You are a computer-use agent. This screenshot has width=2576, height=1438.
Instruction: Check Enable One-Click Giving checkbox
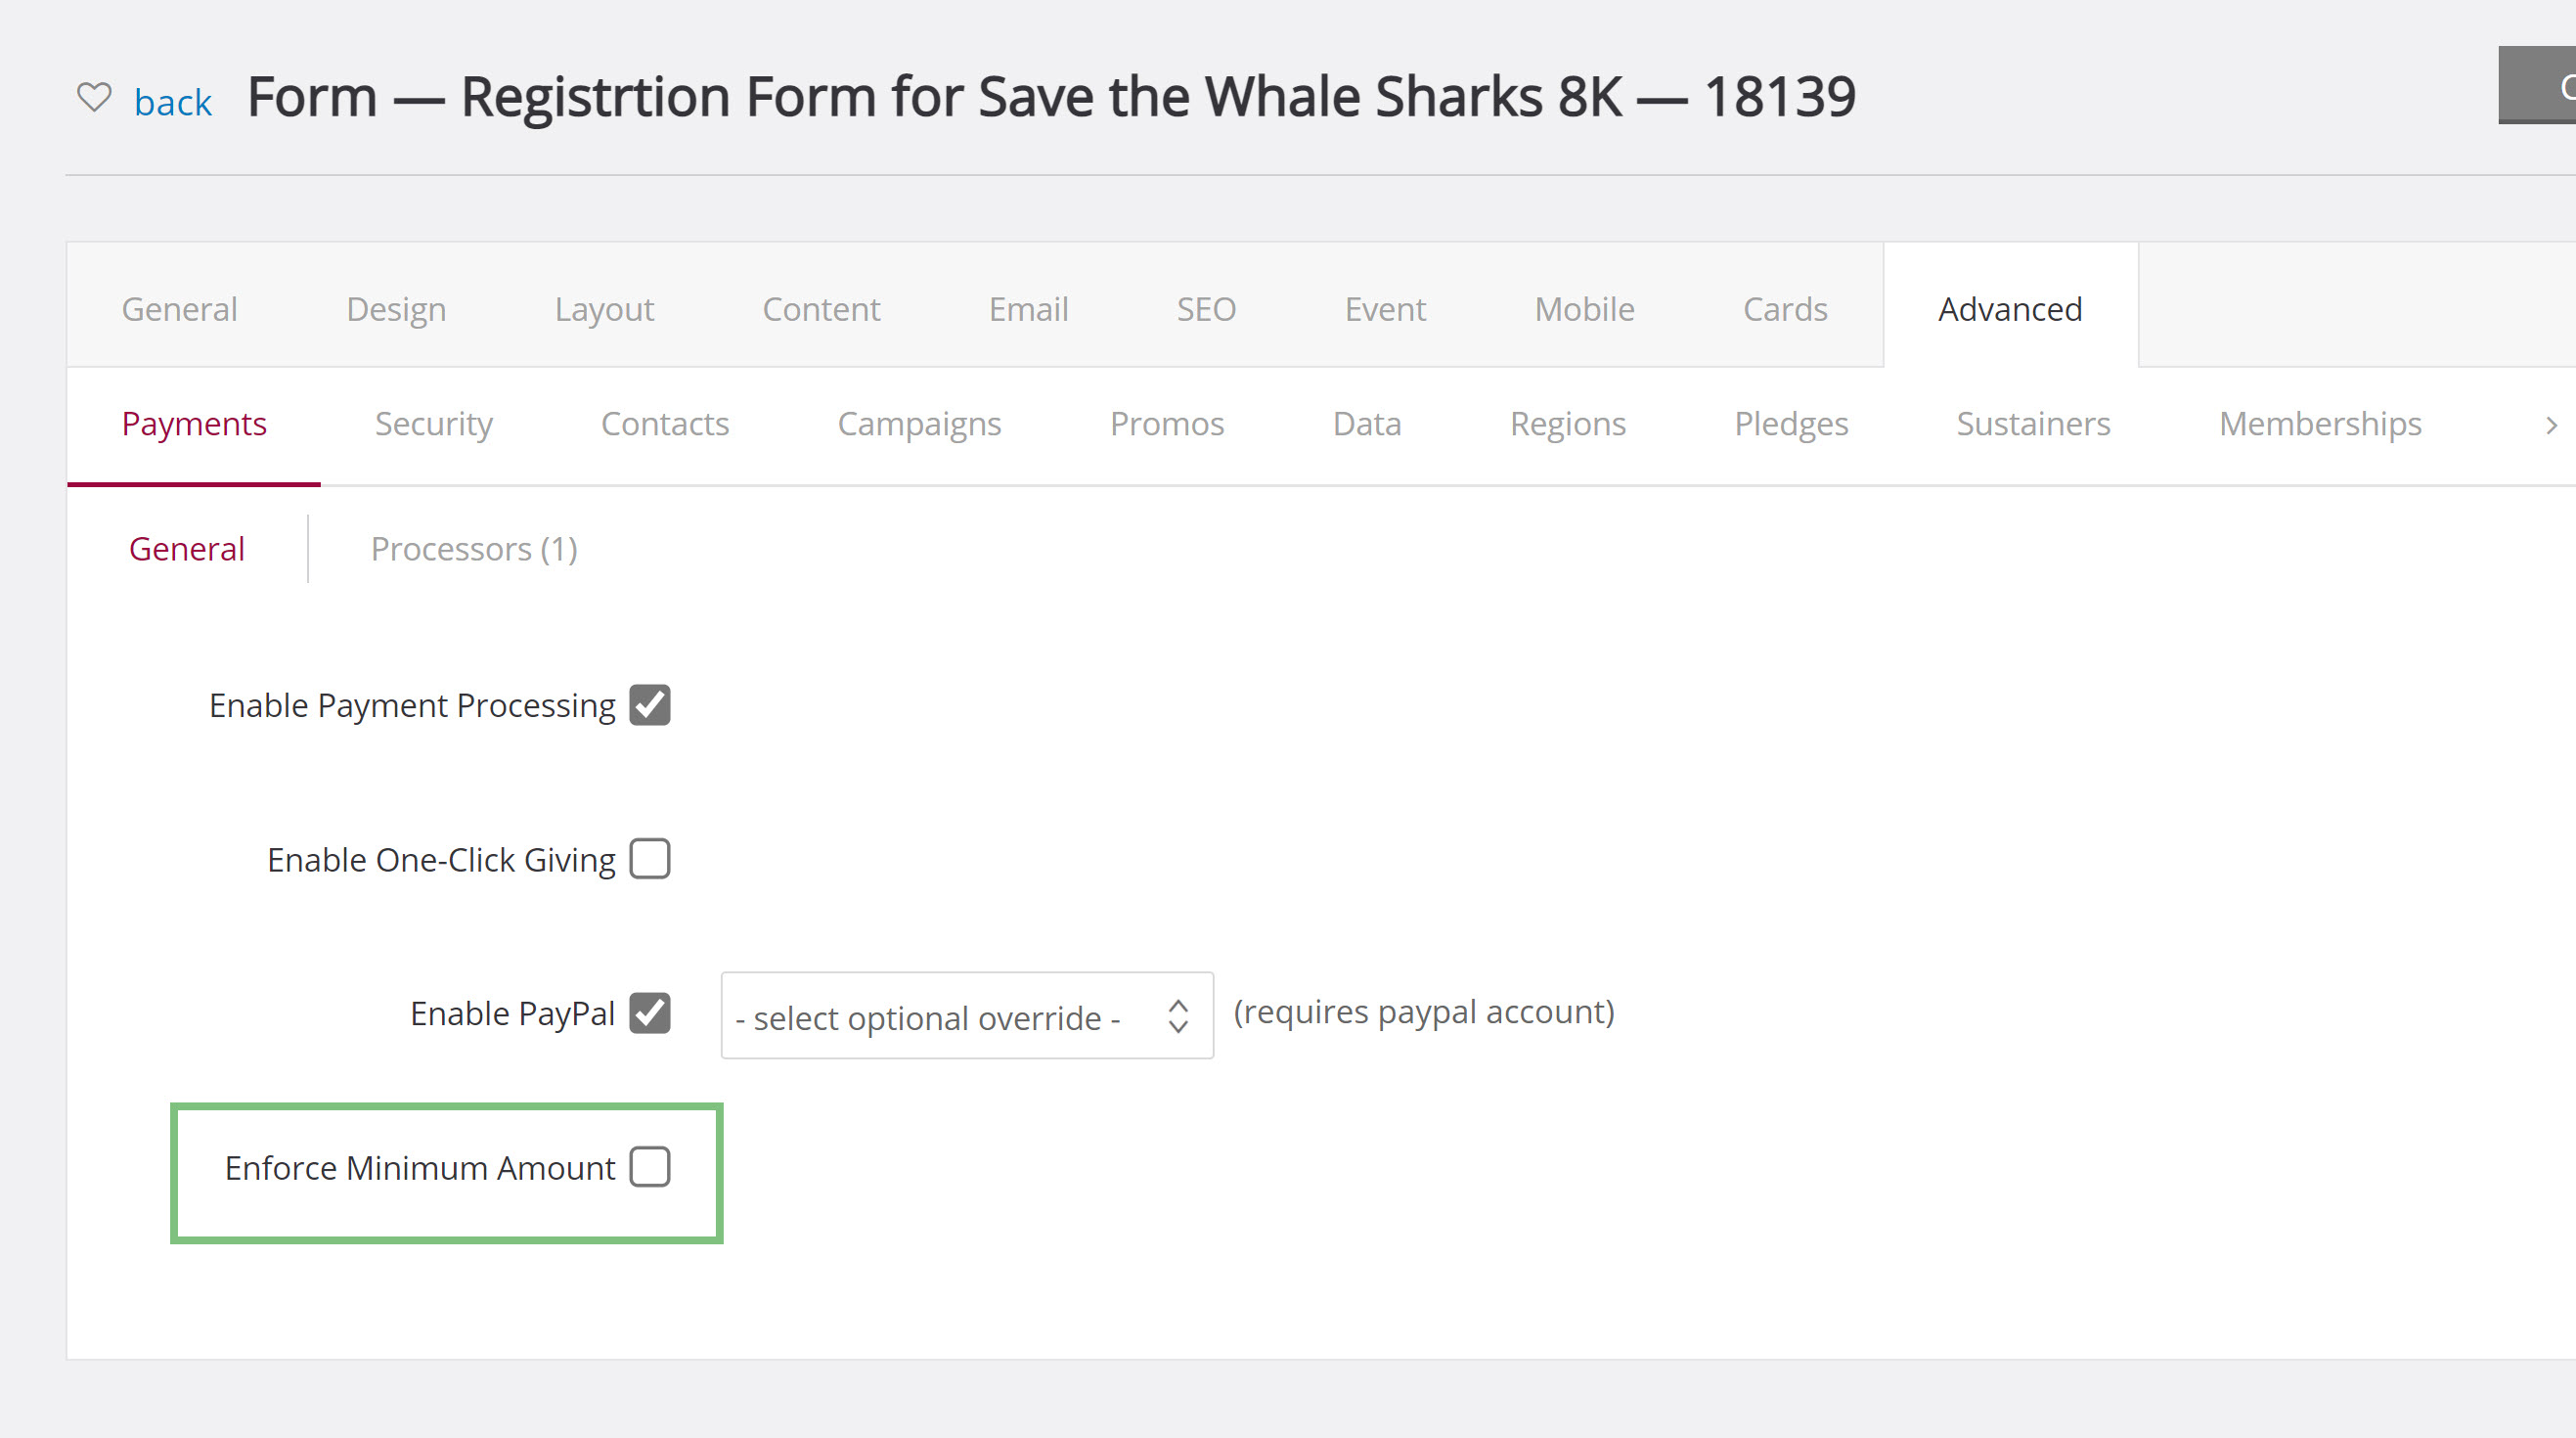pos(650,859)
